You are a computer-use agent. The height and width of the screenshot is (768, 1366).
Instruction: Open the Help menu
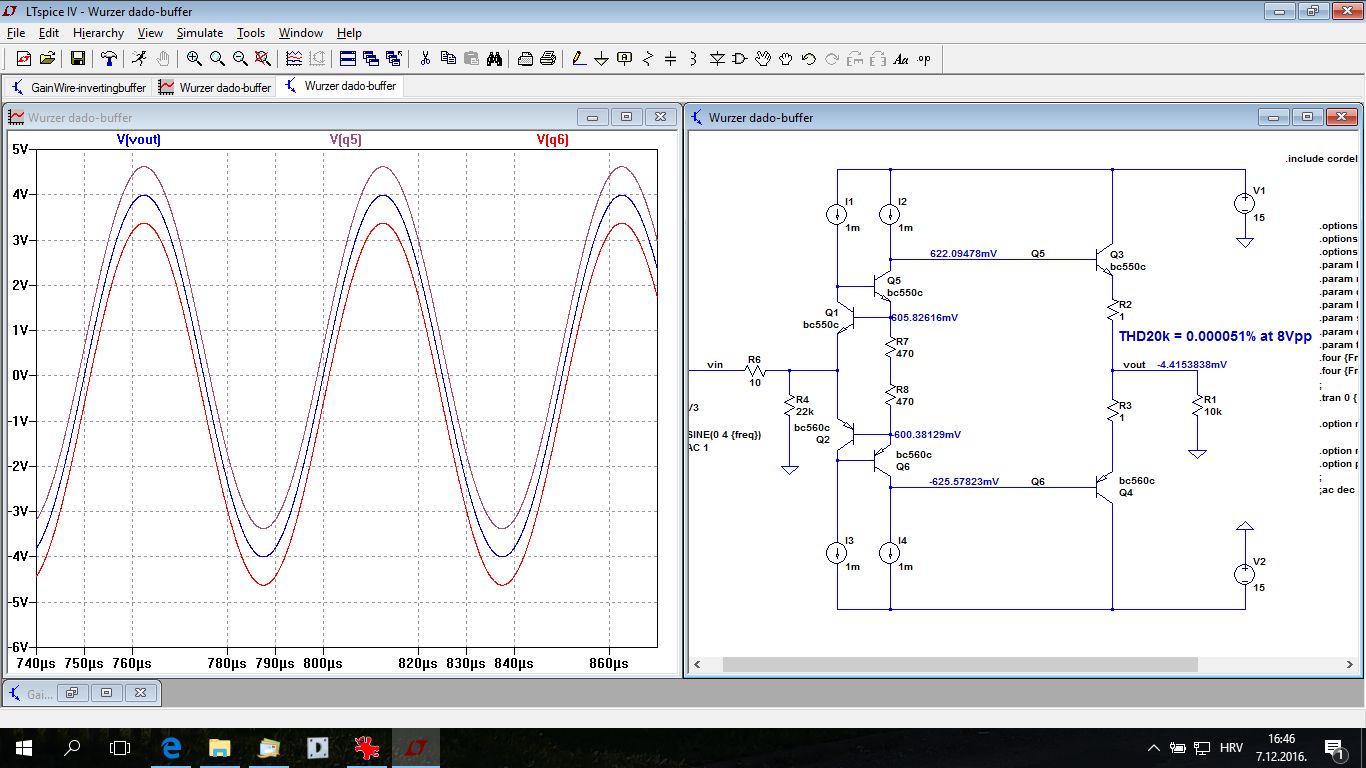[x=349, y=33]
